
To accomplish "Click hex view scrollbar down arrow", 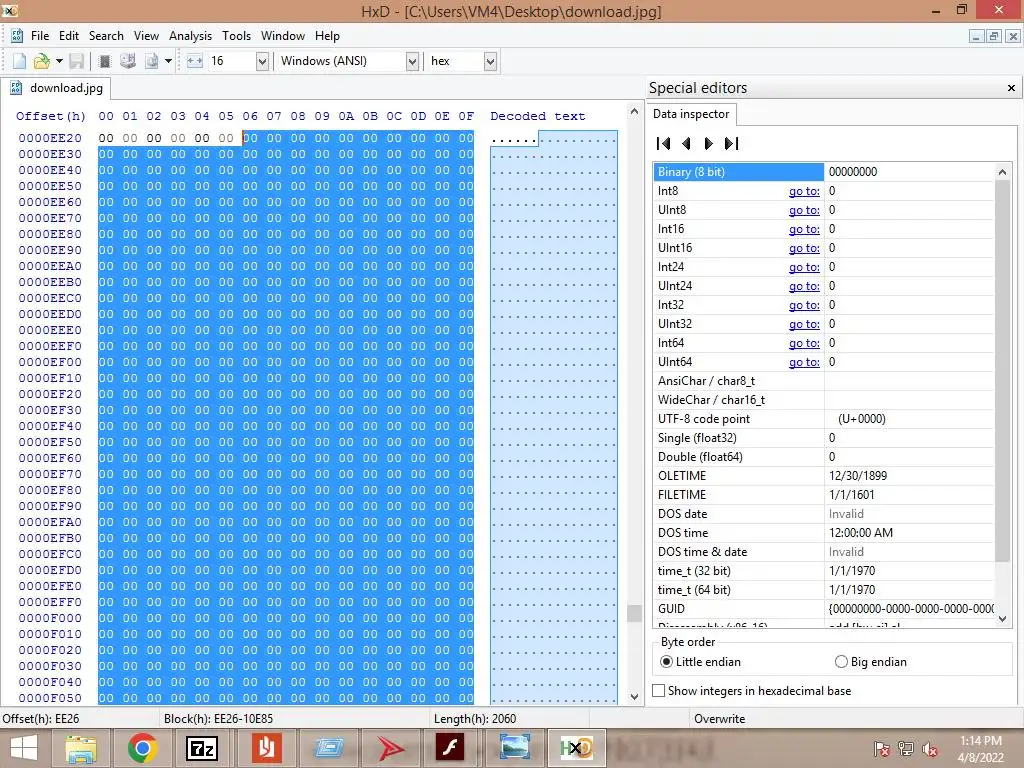I will point(634,696).
